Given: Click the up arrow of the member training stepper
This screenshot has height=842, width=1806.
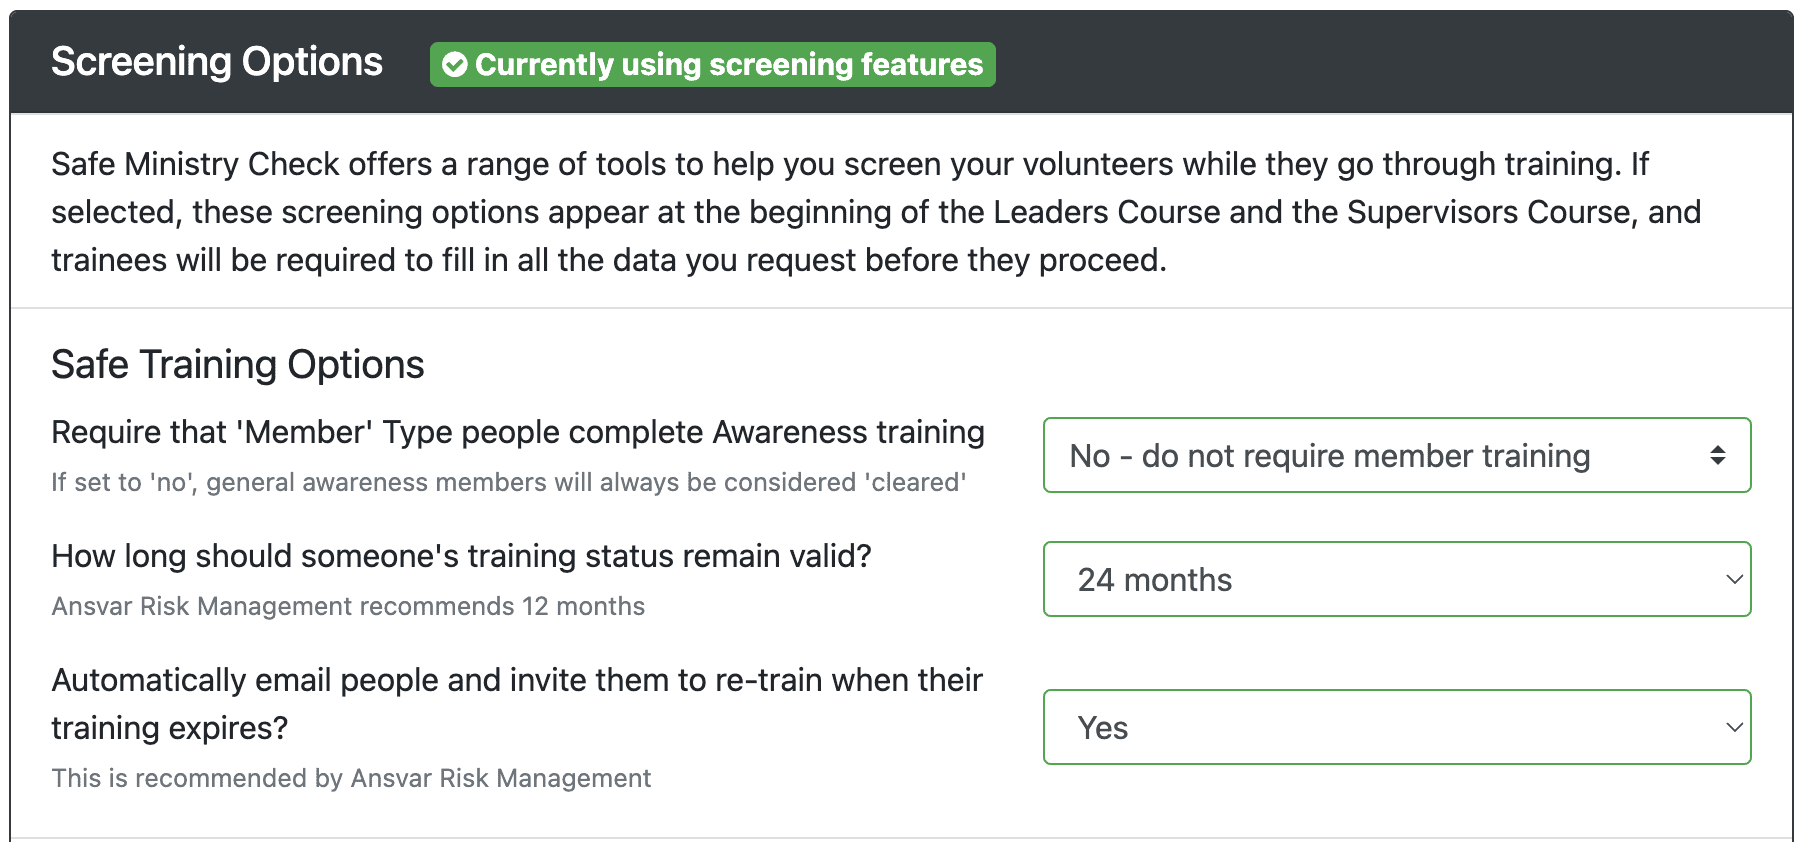Looking at the screenshot, I should (1719, 449).
